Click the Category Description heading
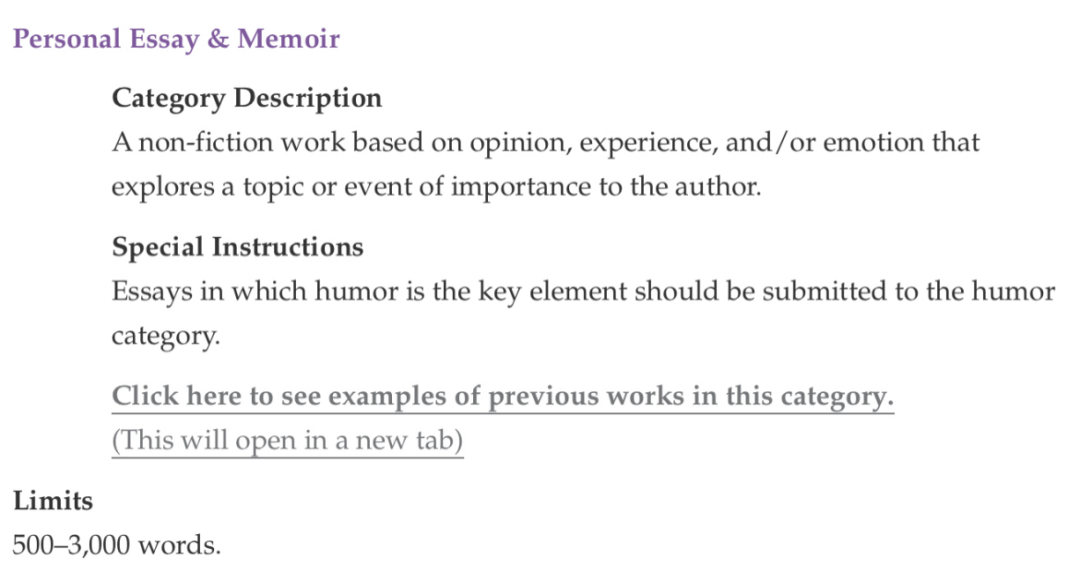The image size is (1080, 571). 247,98
